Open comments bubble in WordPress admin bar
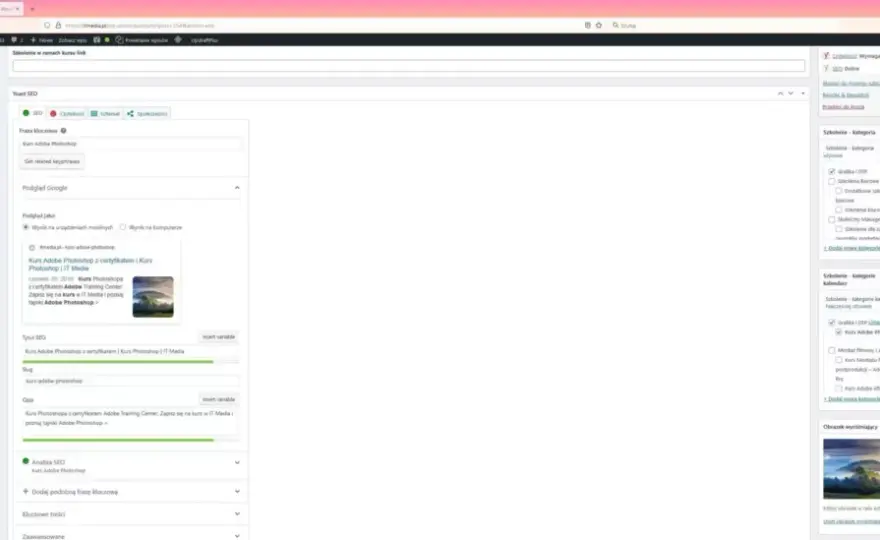The width and height of the screenshot is (880, 540). pyautogui.click(x=14, y=40)
